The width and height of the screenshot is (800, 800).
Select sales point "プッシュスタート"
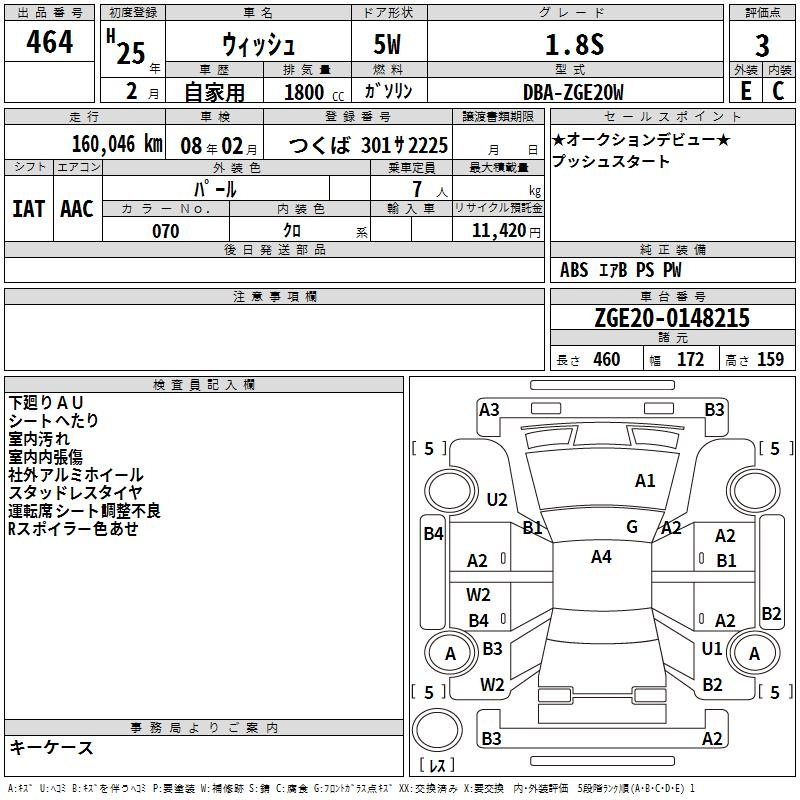point(611,161)
